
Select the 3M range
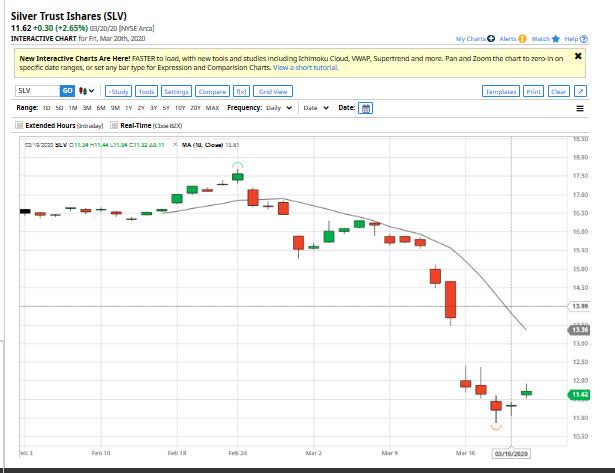(87, 108)
